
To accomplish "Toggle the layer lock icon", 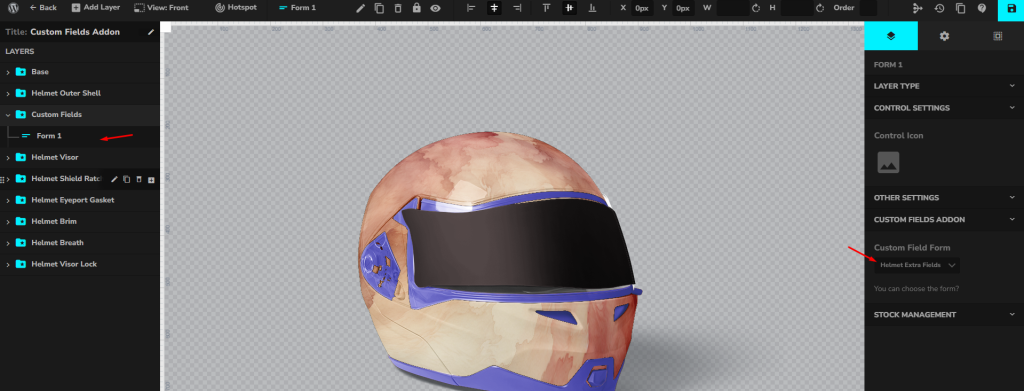I will click(x=417, y=8).
